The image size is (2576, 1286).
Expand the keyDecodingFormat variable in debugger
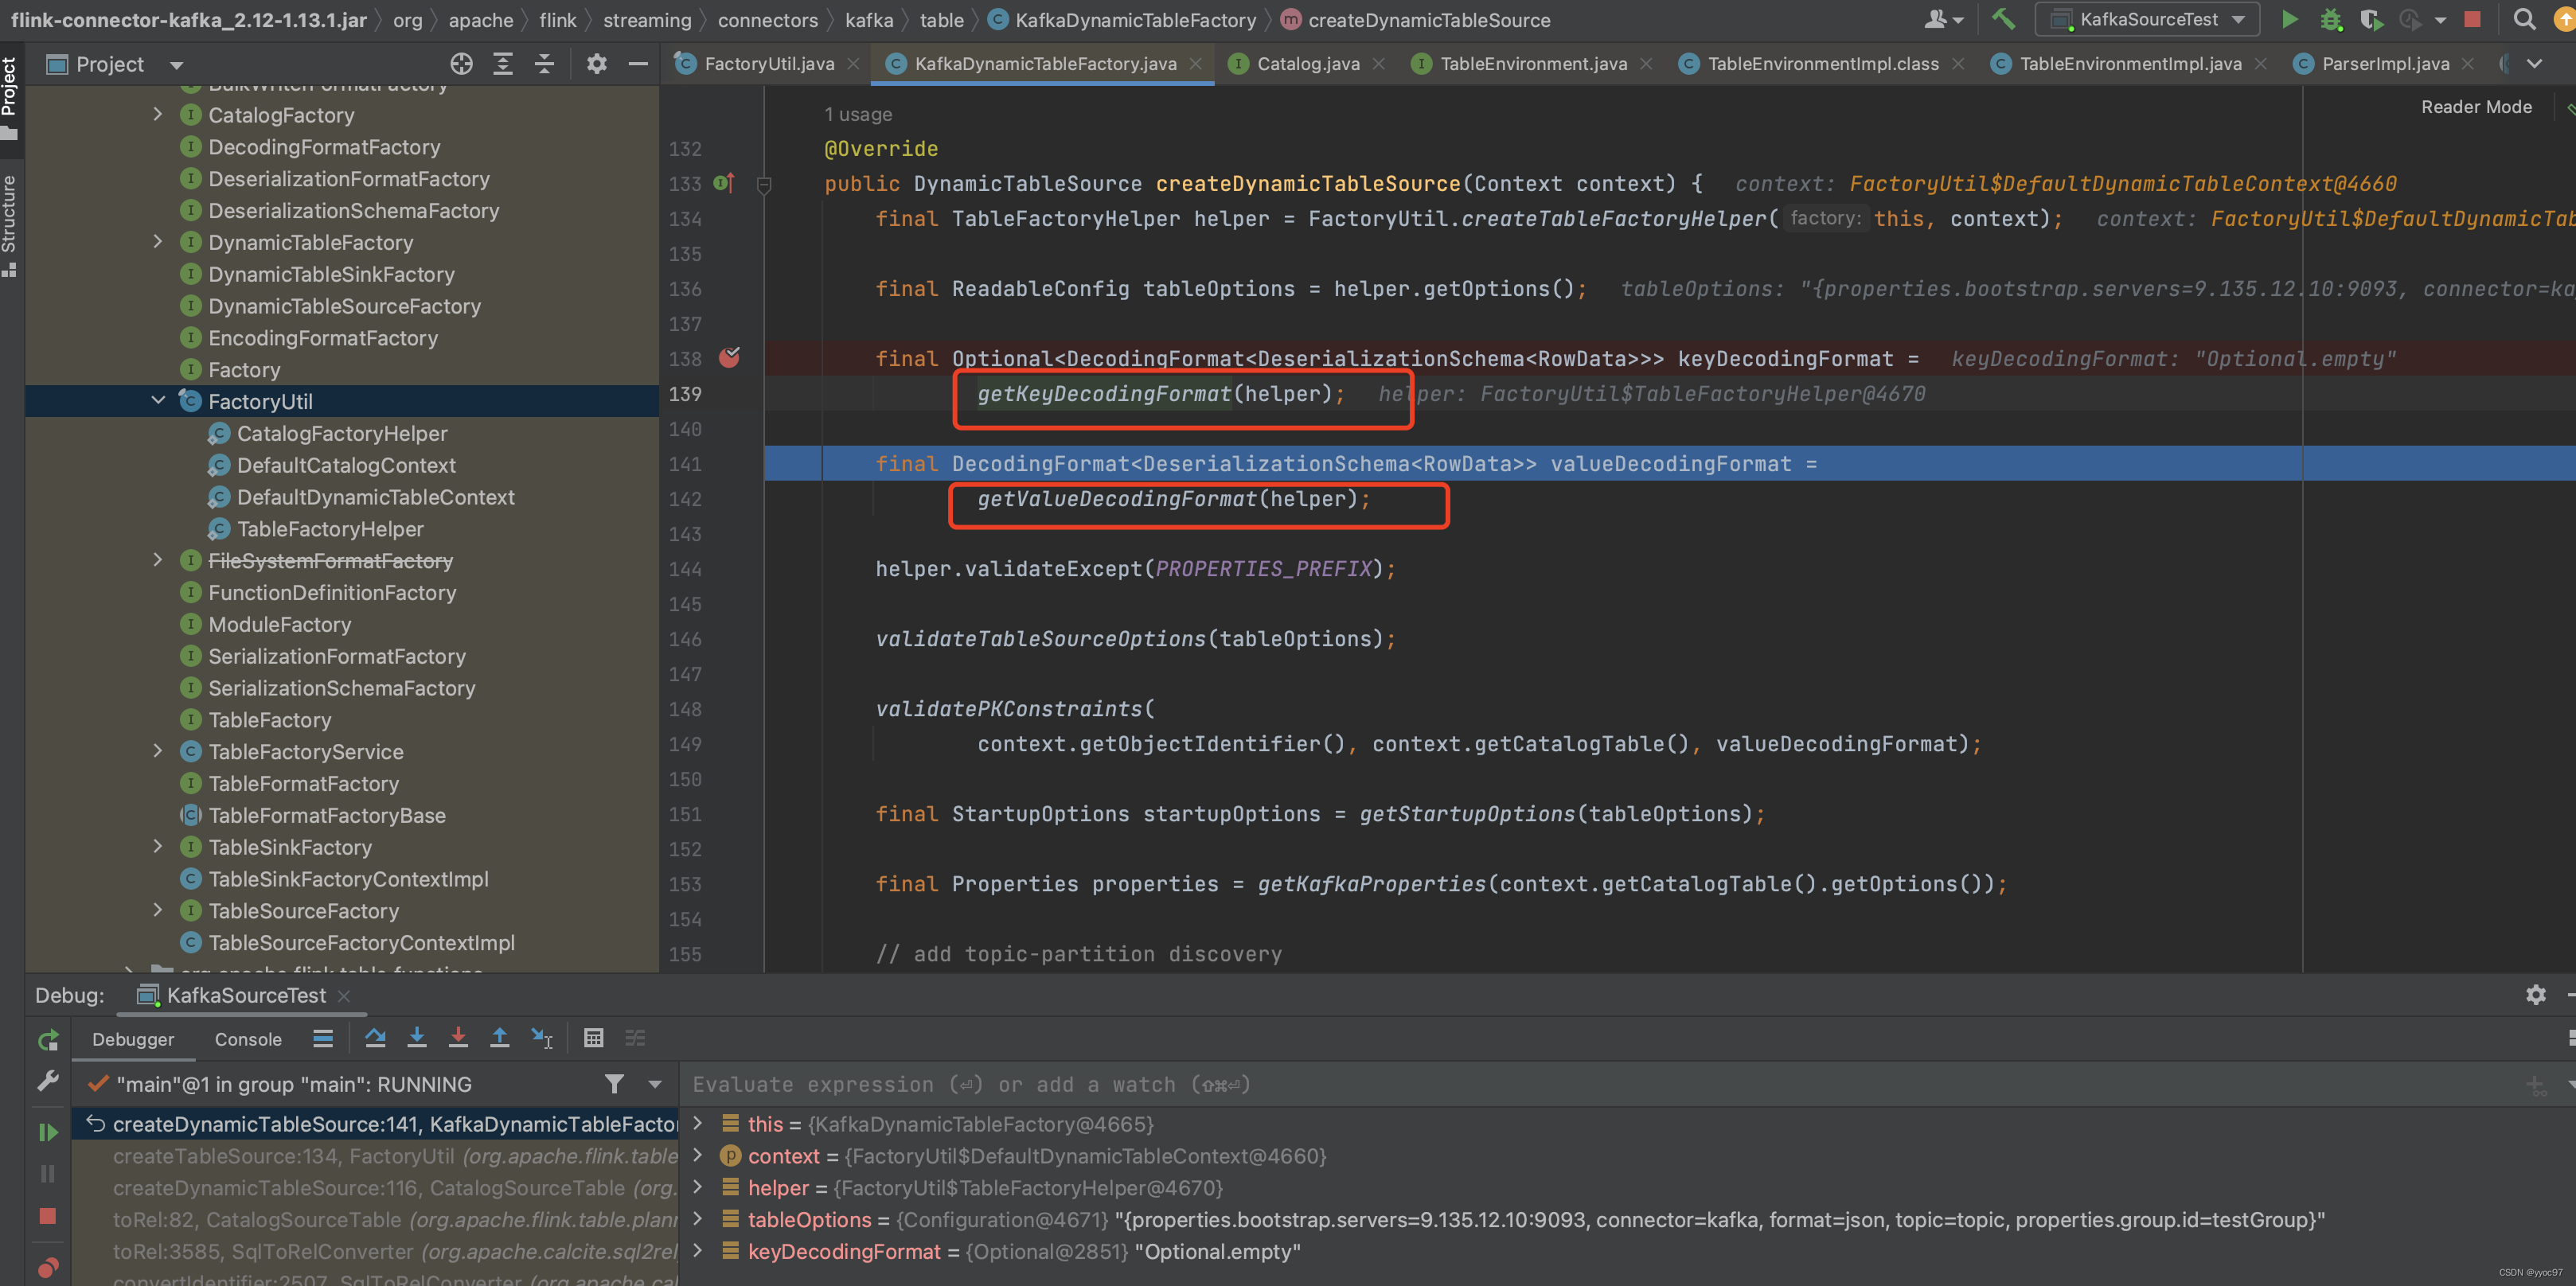tap(703, 1252)
